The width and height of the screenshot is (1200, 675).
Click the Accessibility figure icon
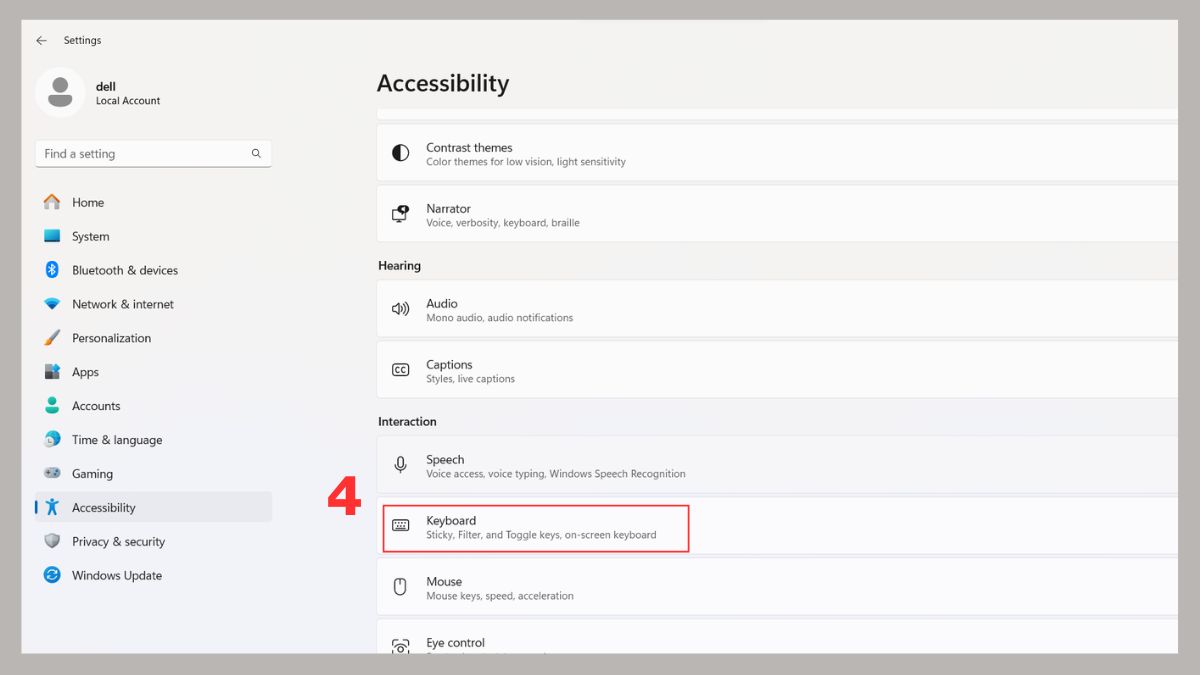click(52, 507)
